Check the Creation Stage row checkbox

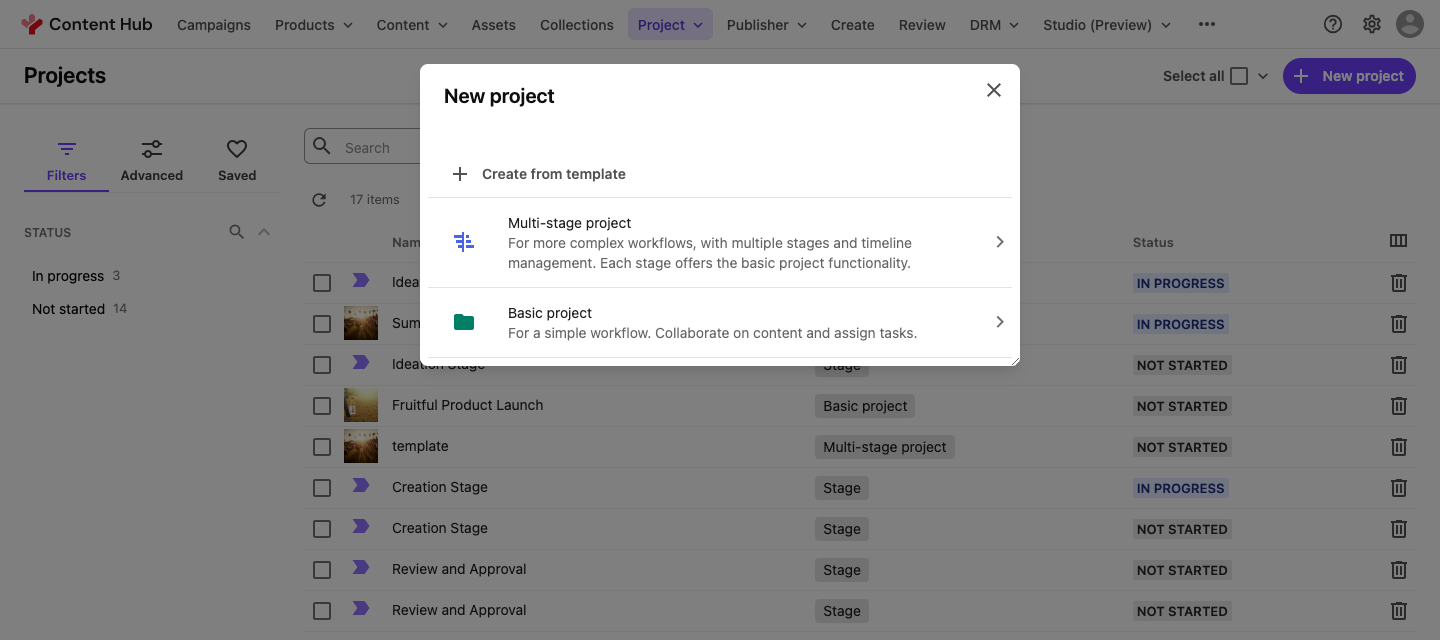[x=321, y=488]
